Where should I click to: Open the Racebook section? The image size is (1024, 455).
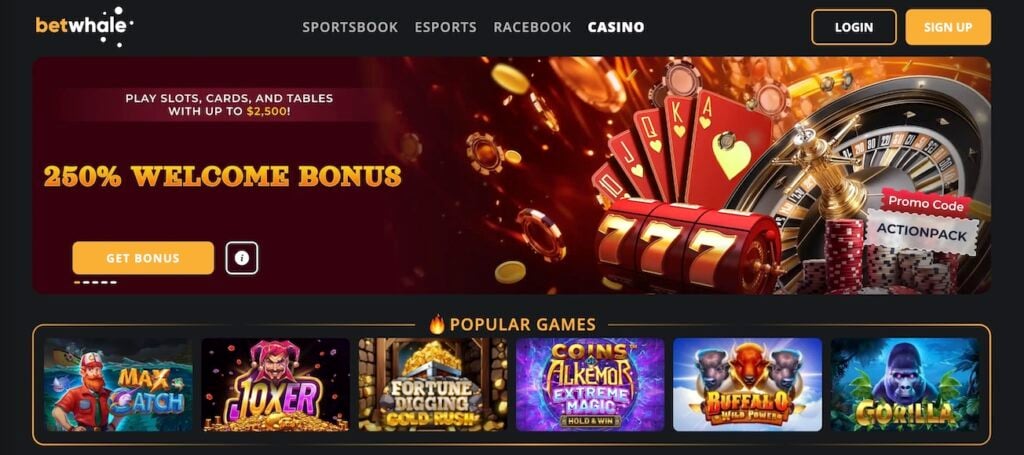pyautogui.click(x=532, y=27)
